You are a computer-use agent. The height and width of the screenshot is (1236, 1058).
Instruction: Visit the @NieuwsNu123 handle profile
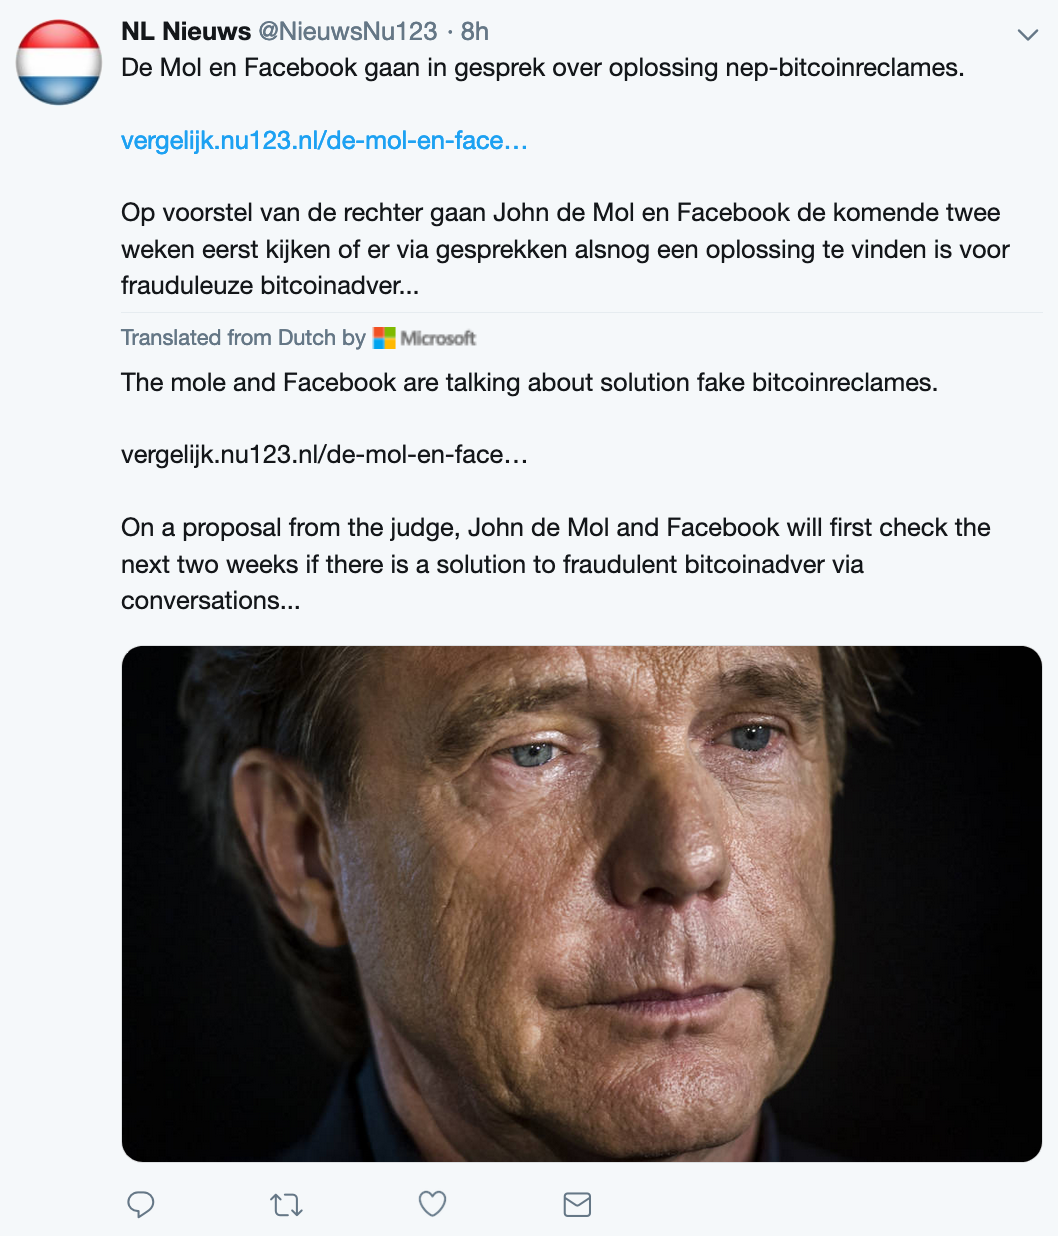coord(348,32)
